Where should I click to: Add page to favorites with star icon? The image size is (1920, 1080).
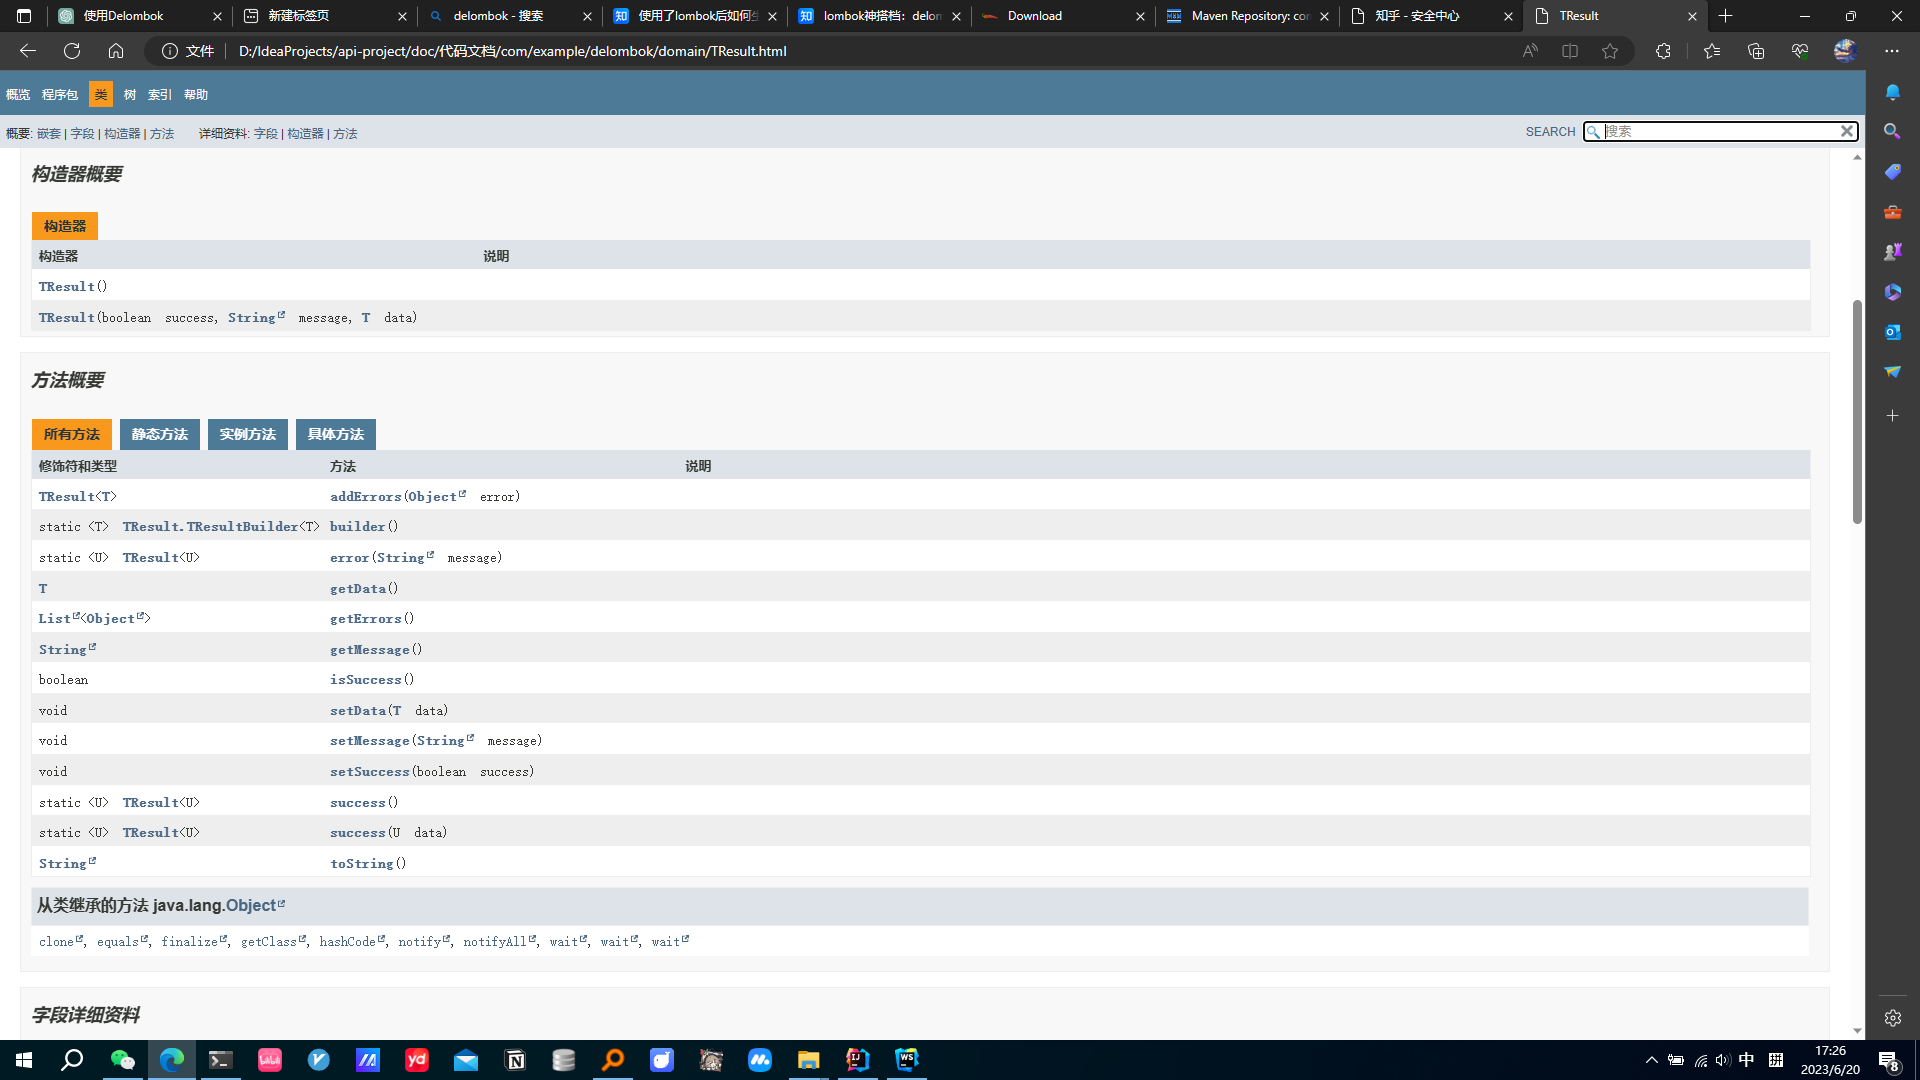1609,51
